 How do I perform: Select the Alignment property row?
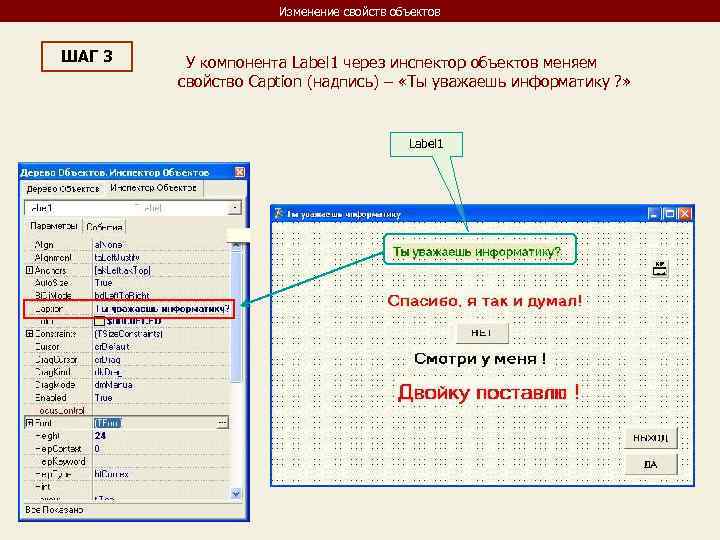(x=127, y=258)
